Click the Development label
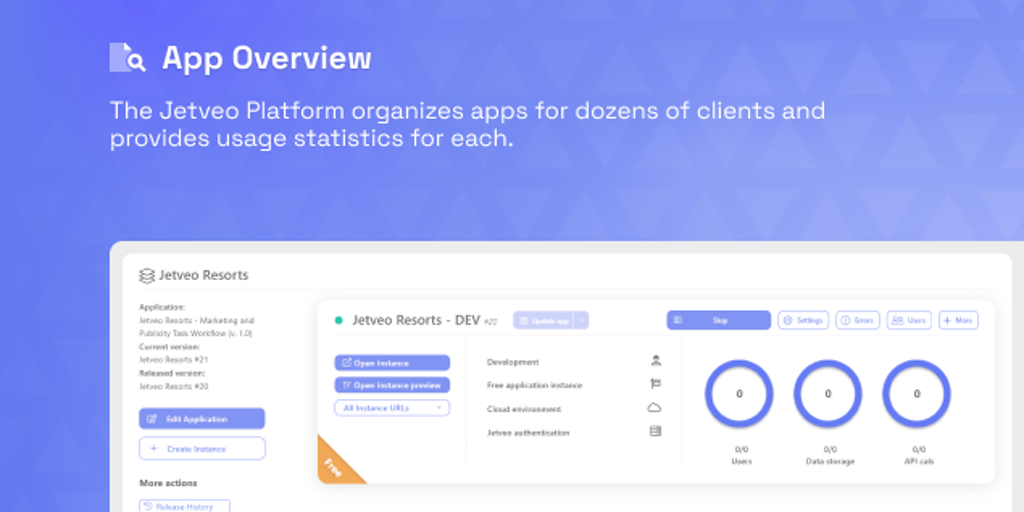This screenshot has width=1024, height=512. click(x=513, y=362)
